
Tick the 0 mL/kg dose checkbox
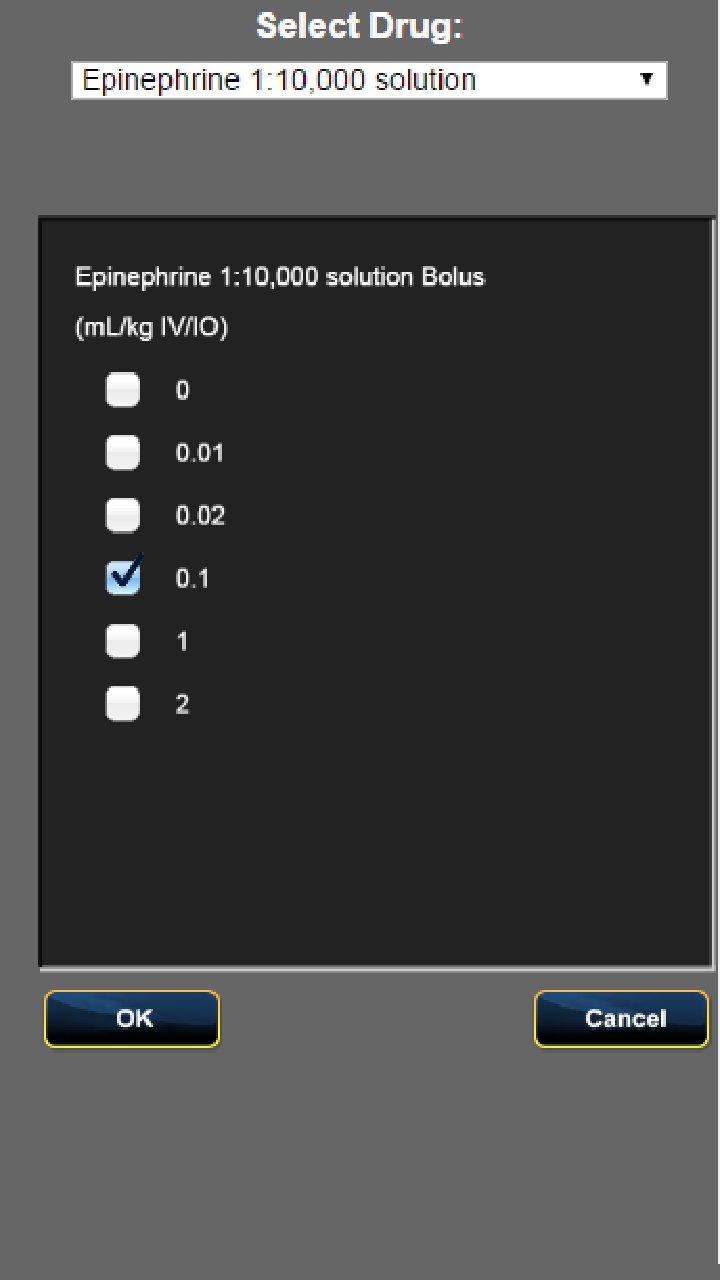123,390
